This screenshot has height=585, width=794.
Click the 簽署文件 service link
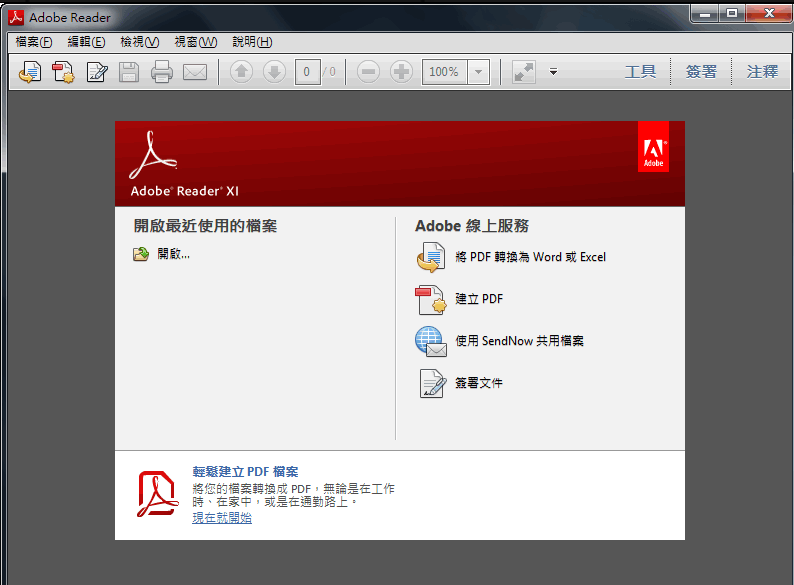coord(479,383)
